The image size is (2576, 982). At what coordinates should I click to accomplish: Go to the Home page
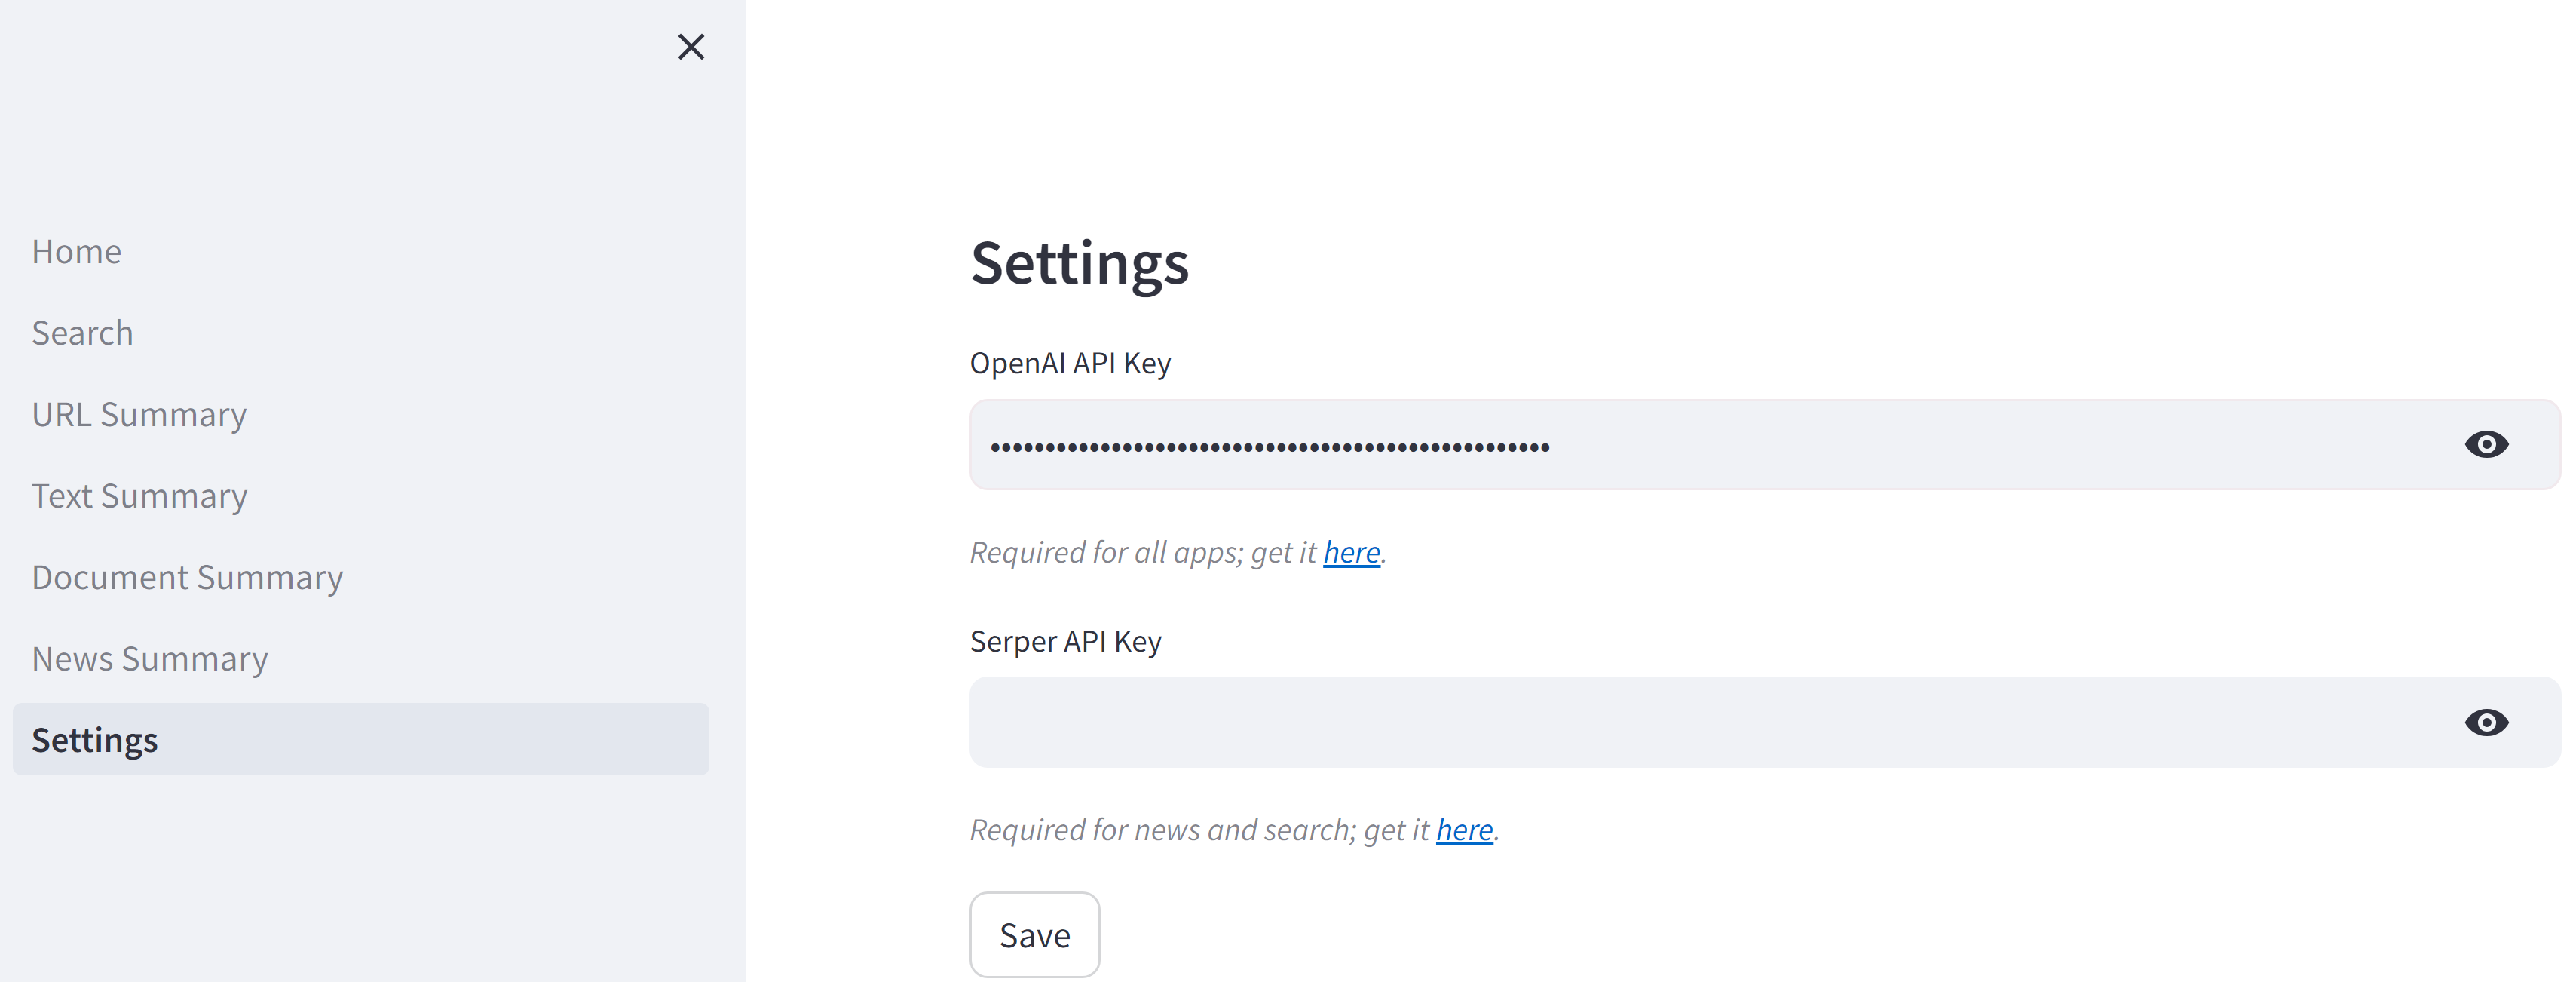pos(77,252)
